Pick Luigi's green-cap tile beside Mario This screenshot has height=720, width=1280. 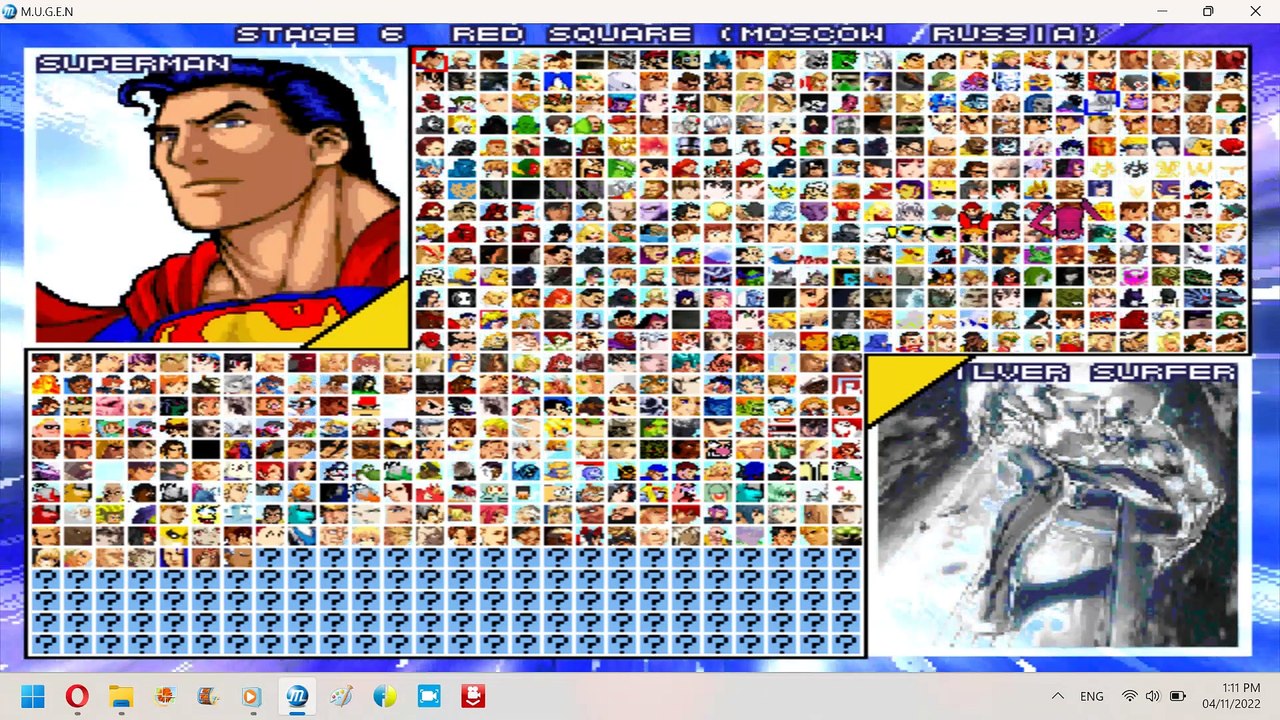point(686,60)
